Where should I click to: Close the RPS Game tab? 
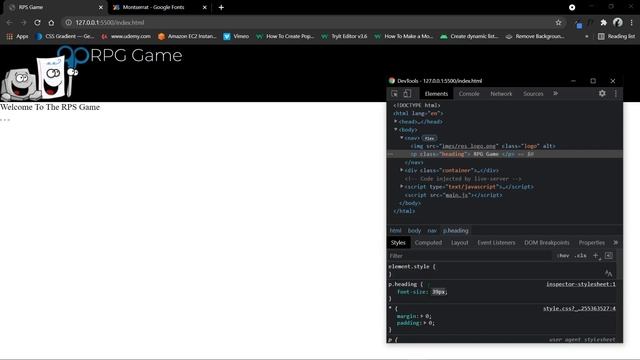pos(101,7)
